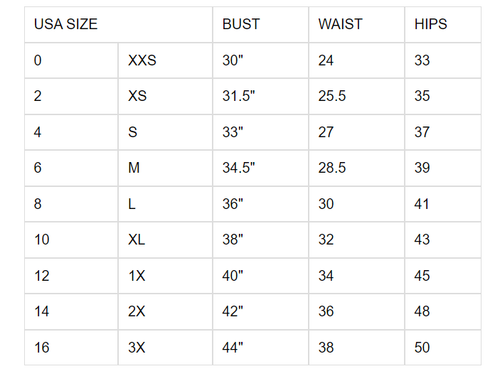500x381 pixels.
Task: Click the XXS size cell
Action: click(x=165, y=60)
